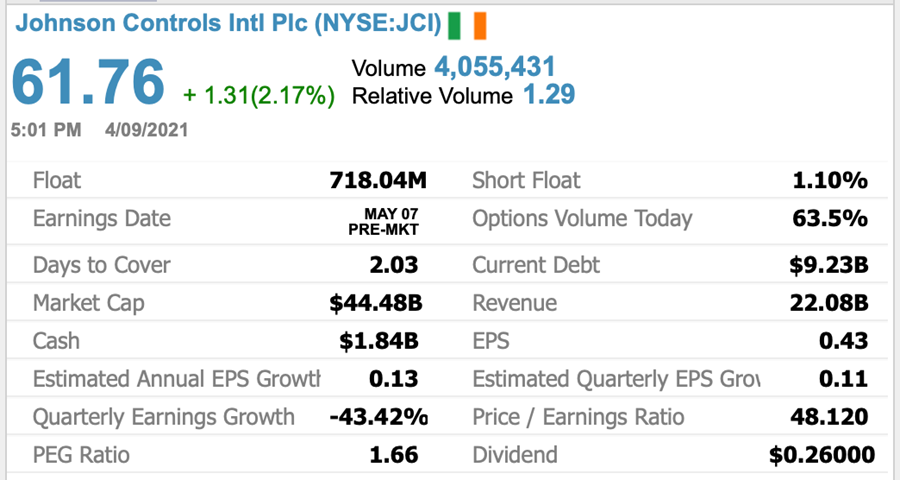Click the timestamp 5:01 PM

pos(46,130)
